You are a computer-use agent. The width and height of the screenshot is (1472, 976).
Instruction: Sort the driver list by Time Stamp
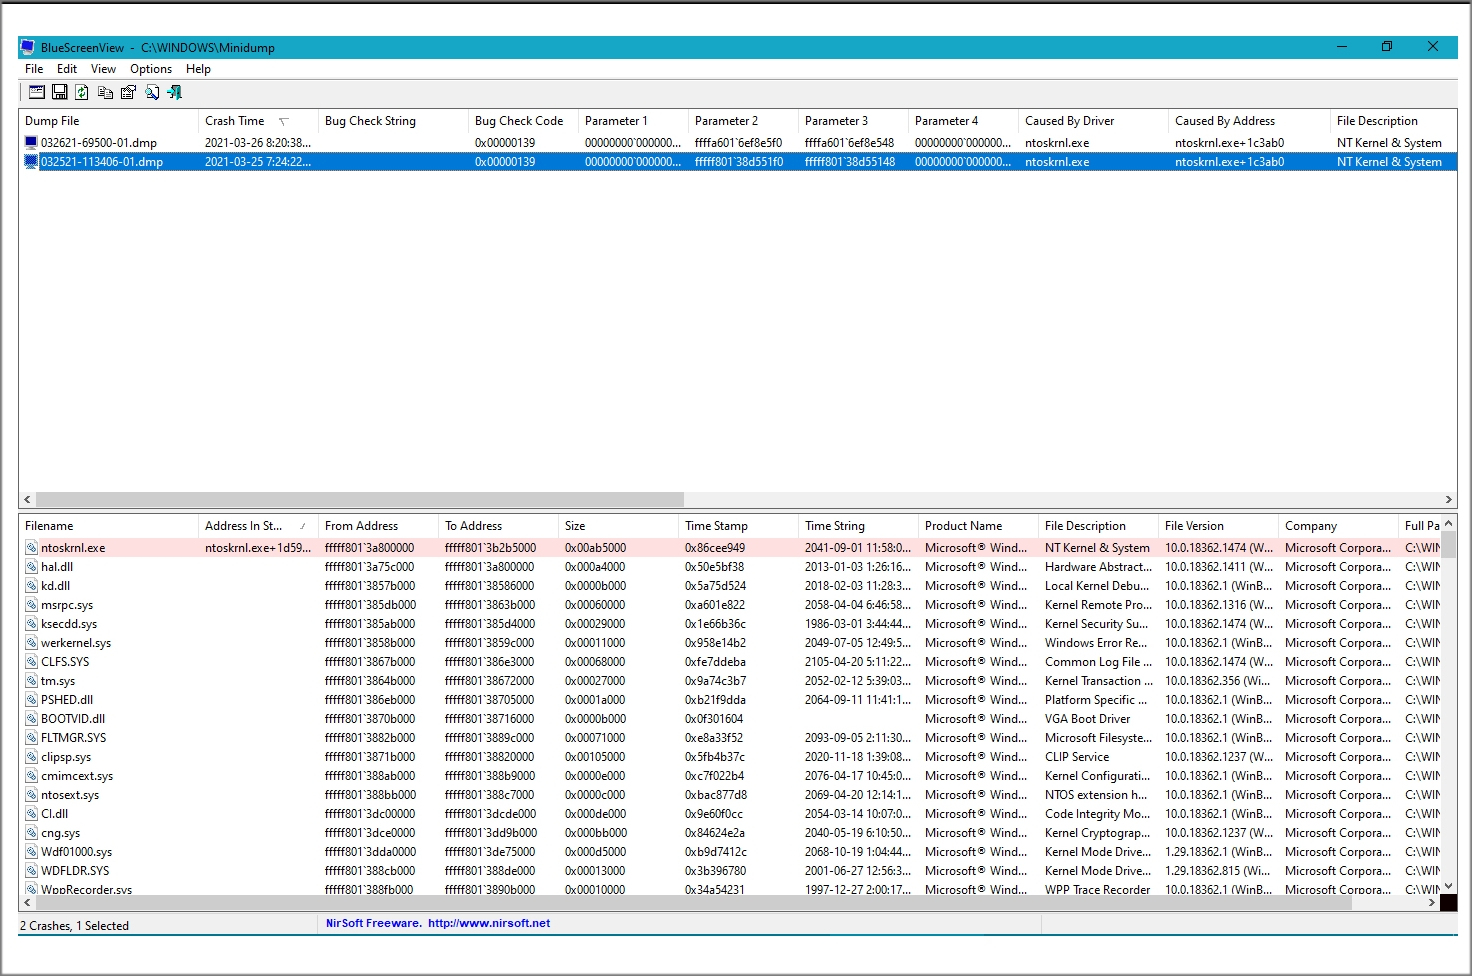pos(738,526)
